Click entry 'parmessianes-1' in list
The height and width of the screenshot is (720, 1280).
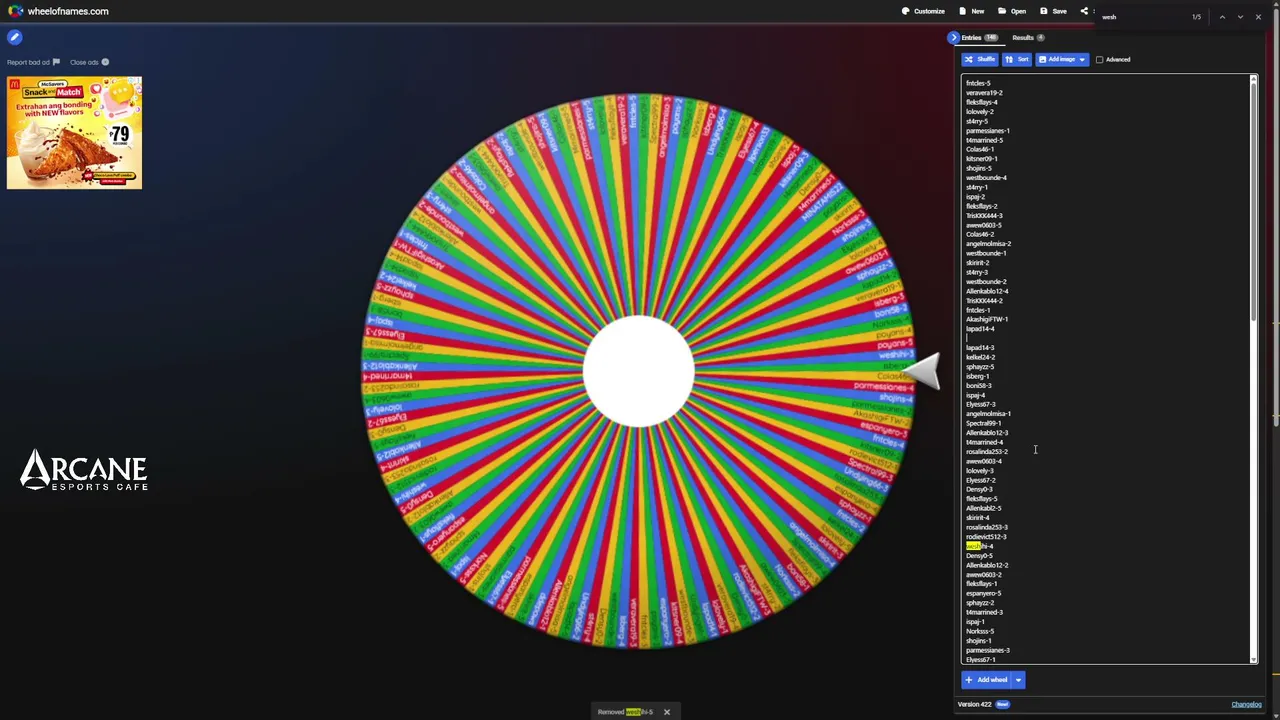coord(988,131)
